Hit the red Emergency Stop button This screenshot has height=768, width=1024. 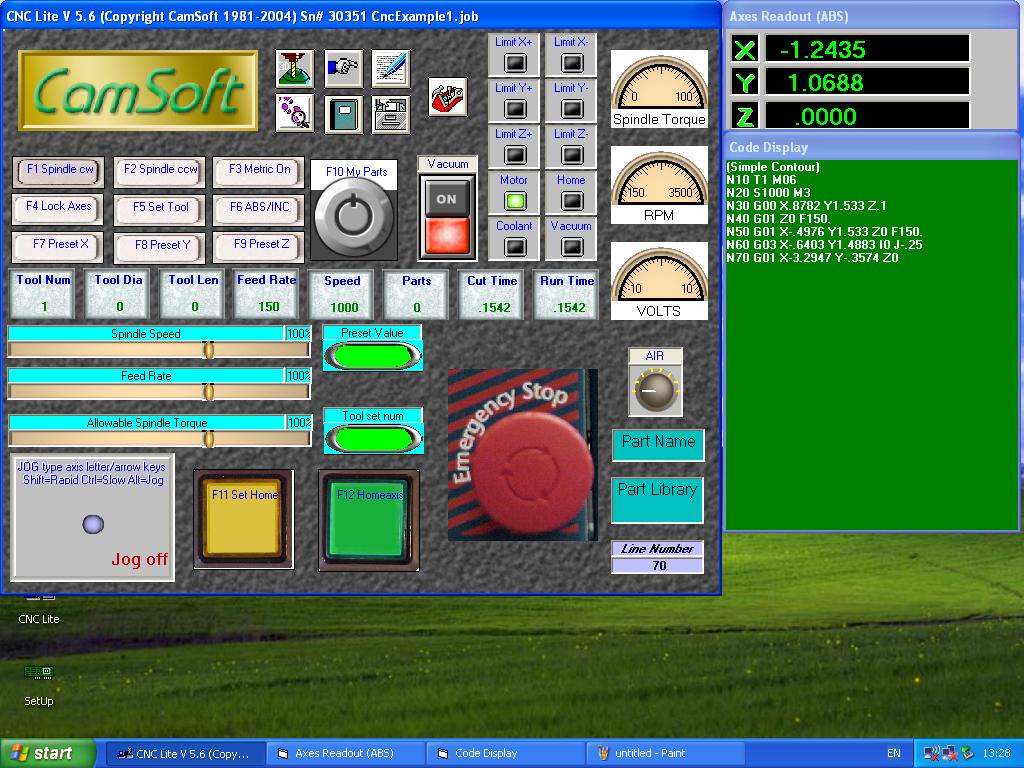click(532, 472)
